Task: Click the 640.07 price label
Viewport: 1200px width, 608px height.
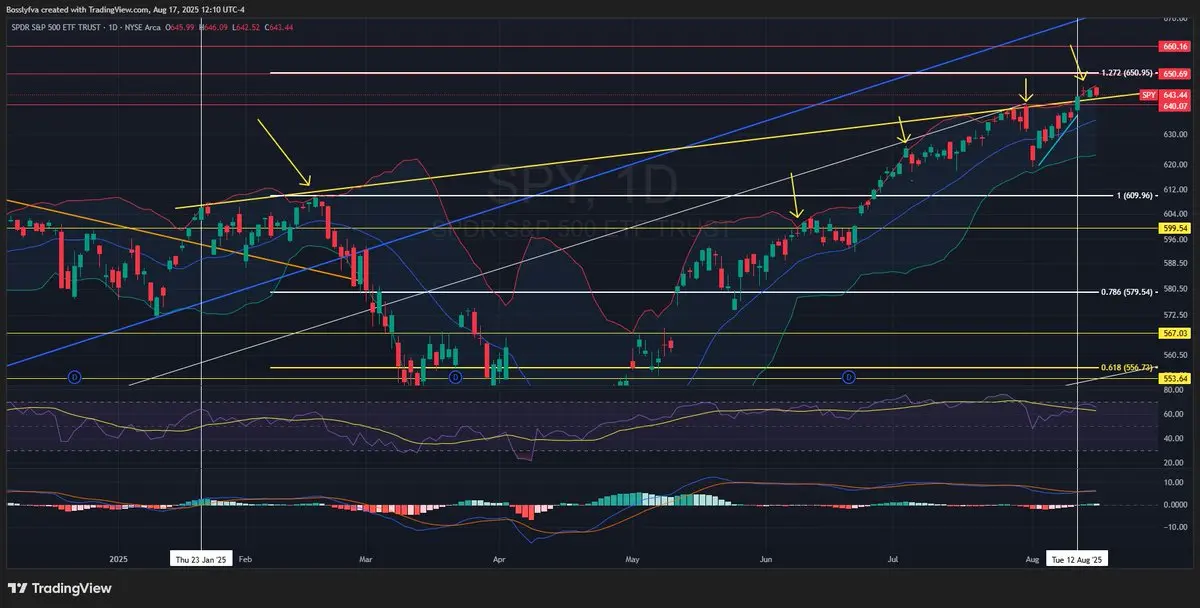Action: (1175, 105)
